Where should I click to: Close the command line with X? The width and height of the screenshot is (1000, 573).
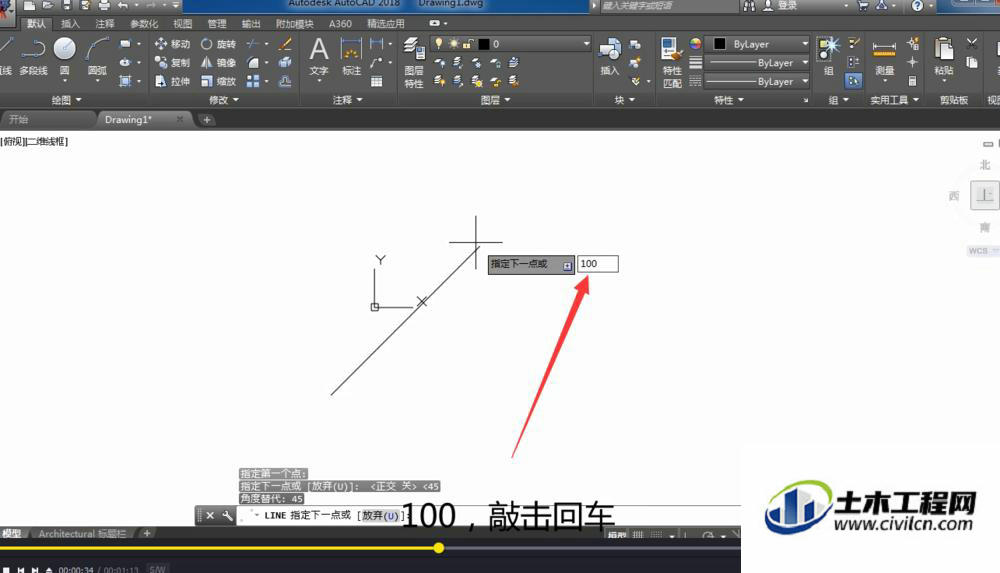tap(210, 516)
